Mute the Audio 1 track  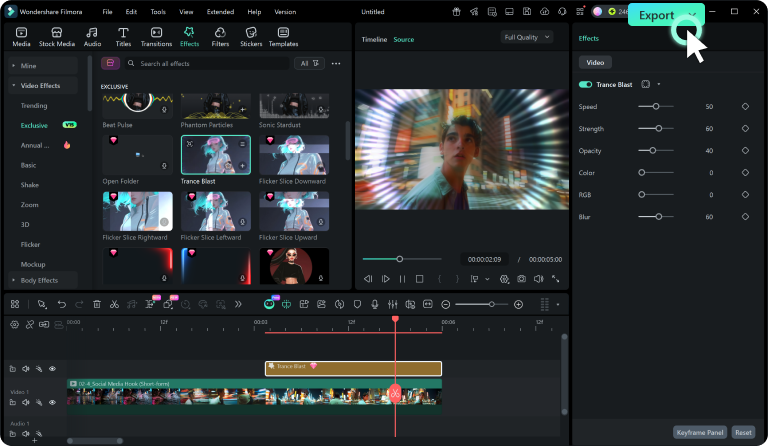coord(25,434)
